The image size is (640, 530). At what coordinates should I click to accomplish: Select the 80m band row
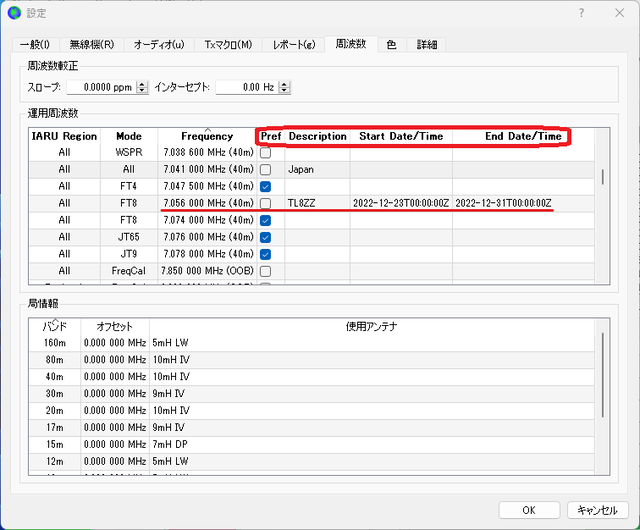point(311,360)
